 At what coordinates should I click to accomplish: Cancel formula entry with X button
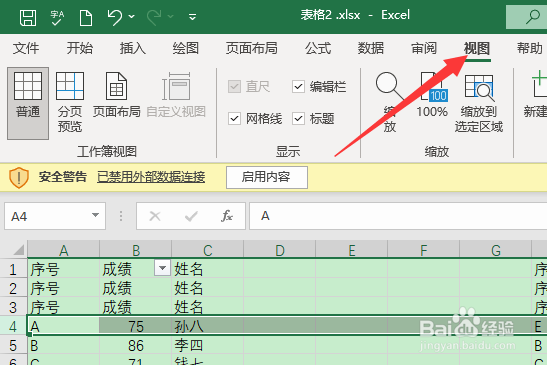[x=155, y=216]
